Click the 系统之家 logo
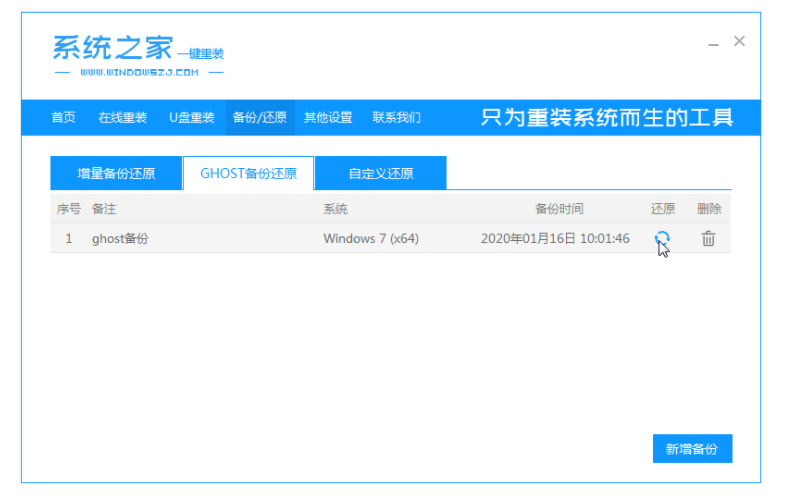This screenshot has width=789, height=502. click(x=112, y=49)
